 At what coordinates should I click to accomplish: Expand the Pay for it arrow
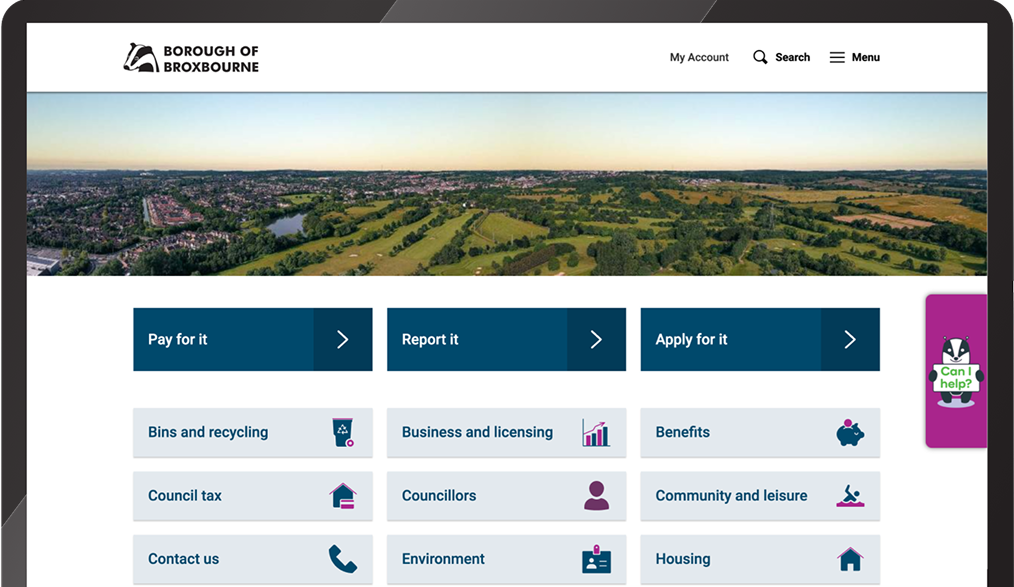(342, 340)
